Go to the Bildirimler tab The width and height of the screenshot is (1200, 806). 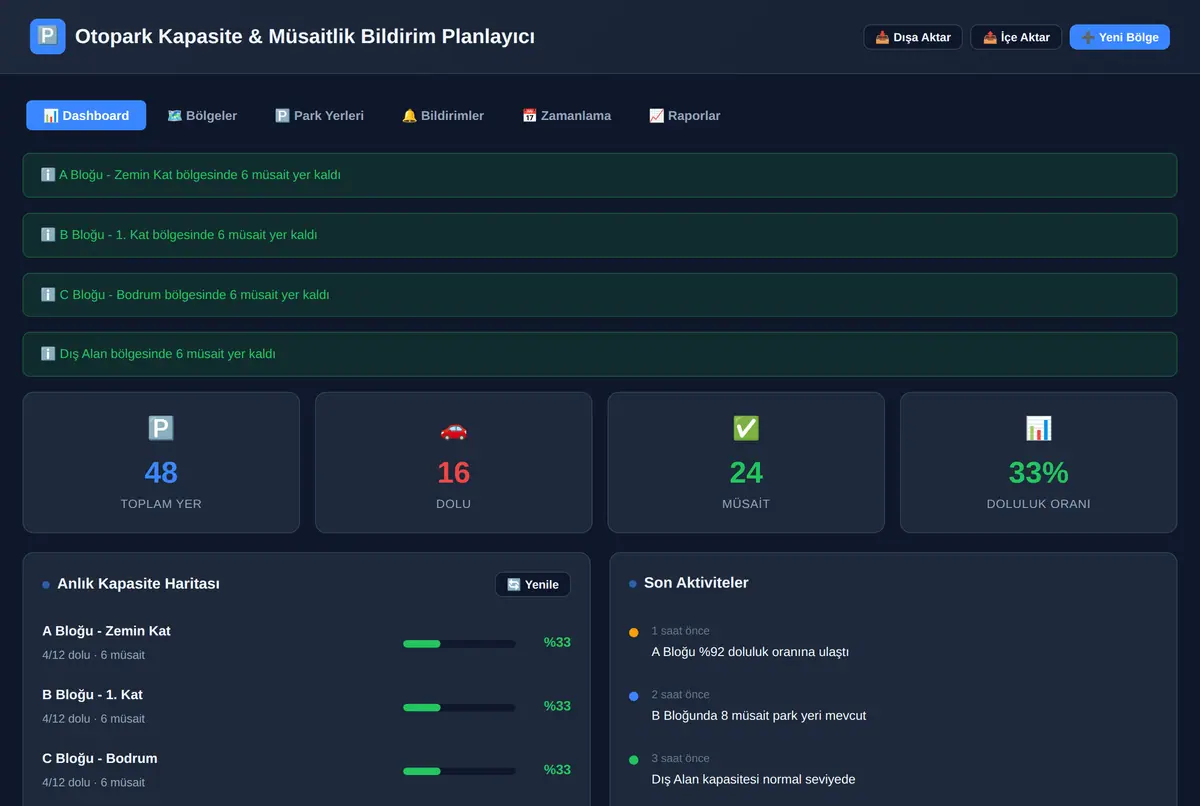[x=443, y=115]
